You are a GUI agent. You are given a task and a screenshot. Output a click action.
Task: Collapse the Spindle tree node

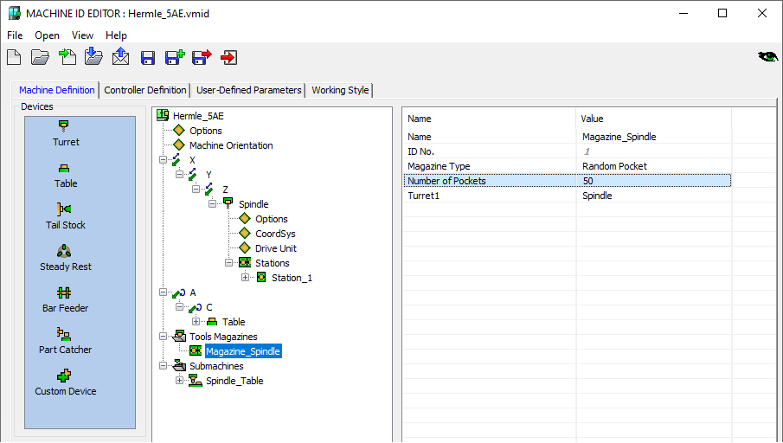click(x=212, y=204)
